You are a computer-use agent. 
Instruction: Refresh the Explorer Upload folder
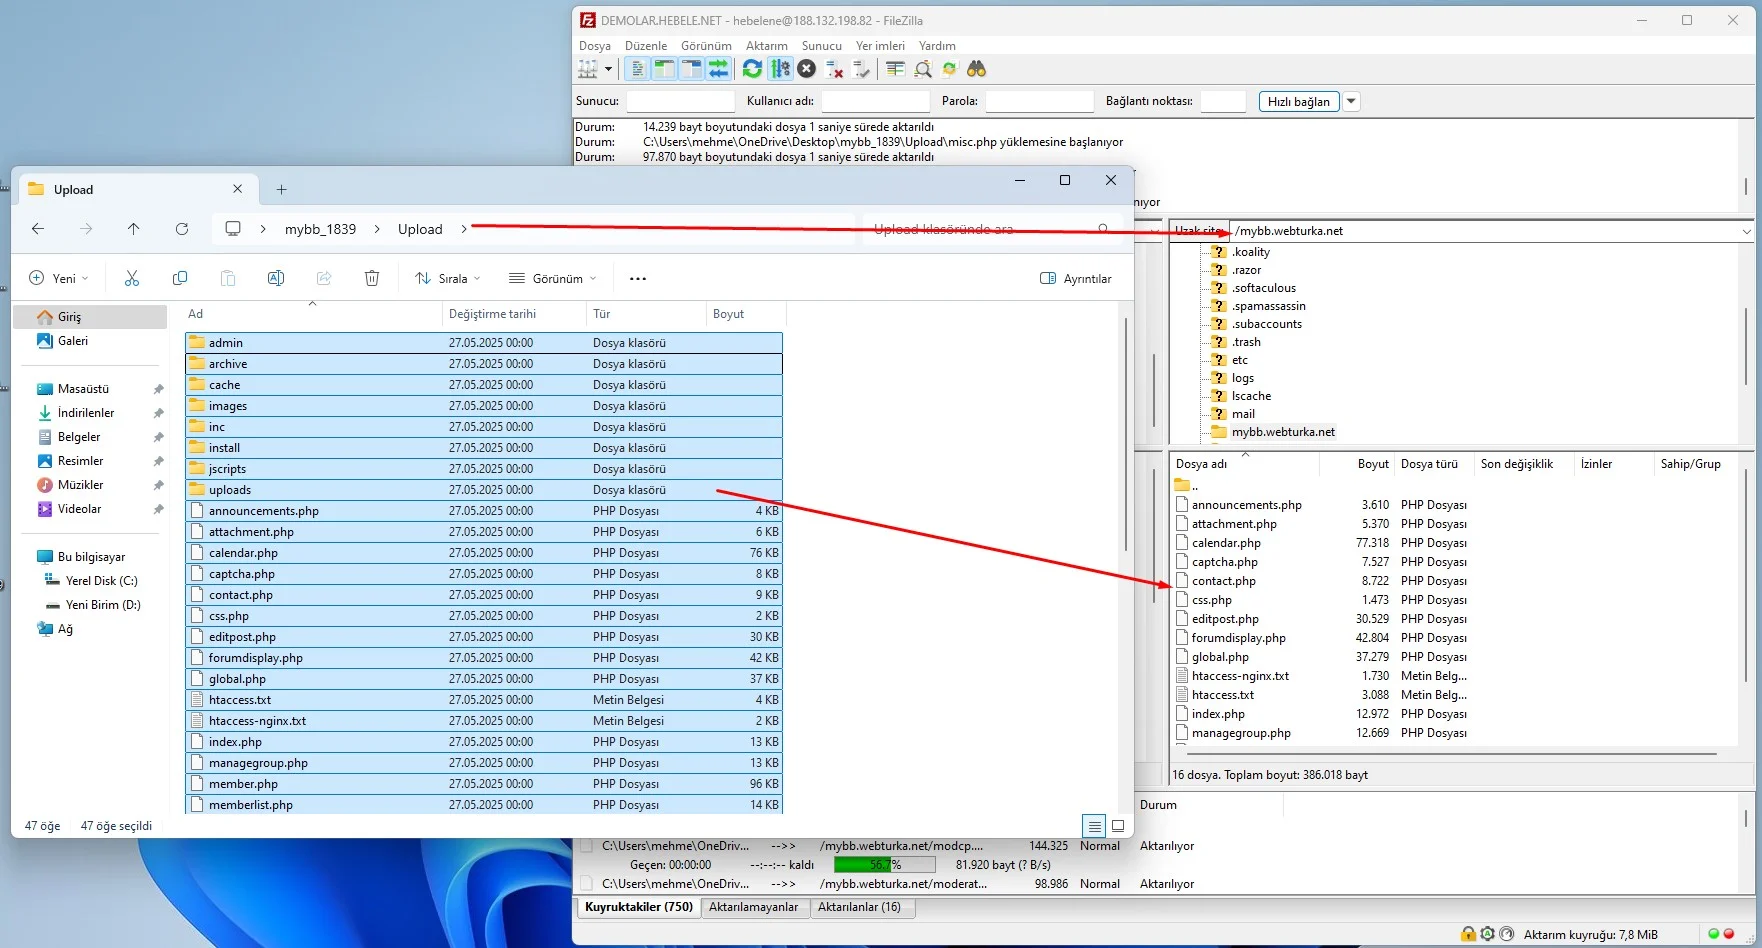point(182,229)
